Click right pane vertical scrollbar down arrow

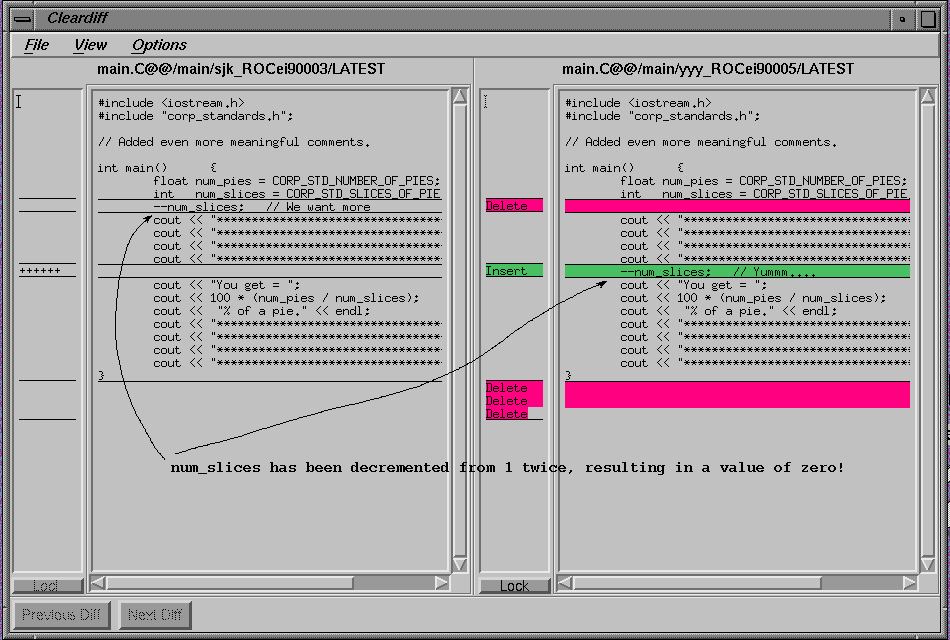926,565
